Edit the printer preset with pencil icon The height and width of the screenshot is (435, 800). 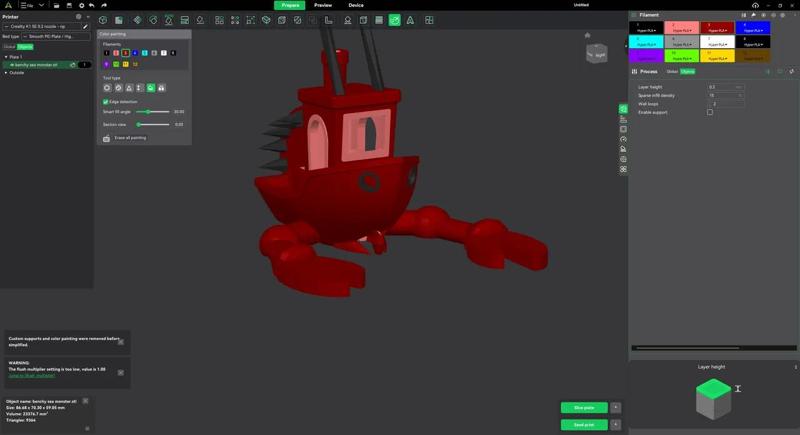[85, 27]
